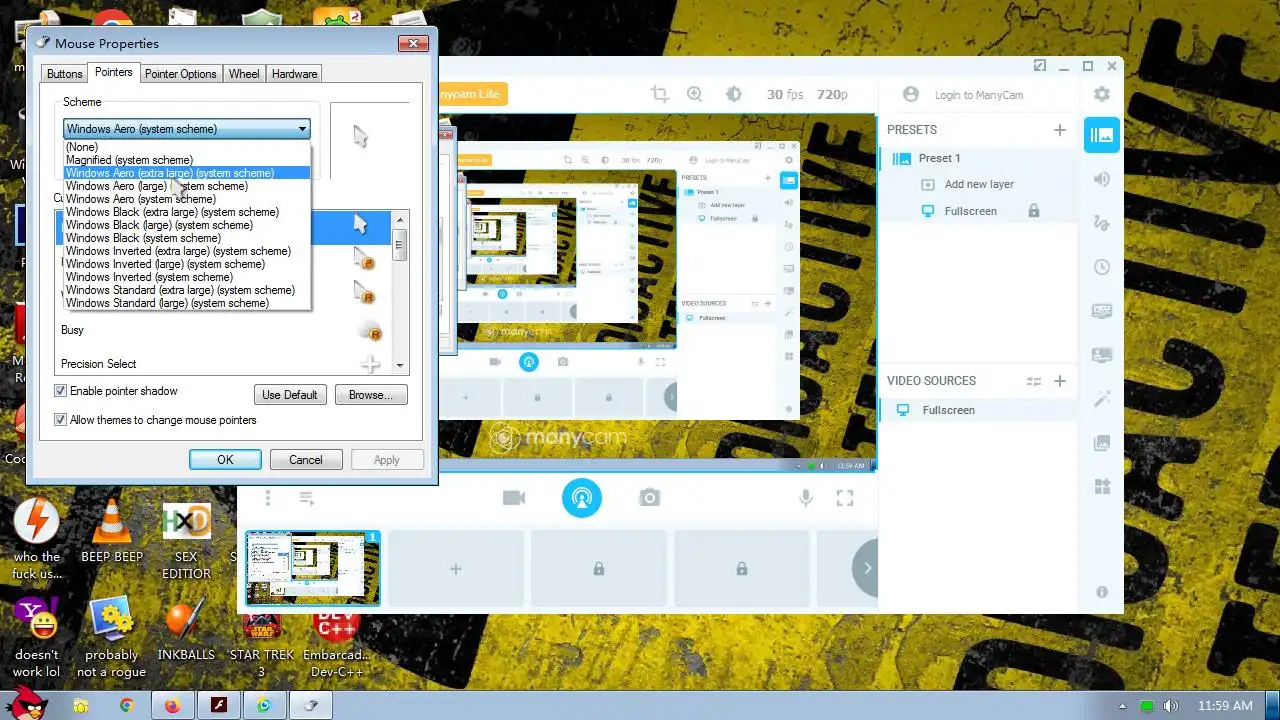1280x720 pixels.
Task: Choose Windows Black (extra large) scheme
Action: tap(188, 212)
